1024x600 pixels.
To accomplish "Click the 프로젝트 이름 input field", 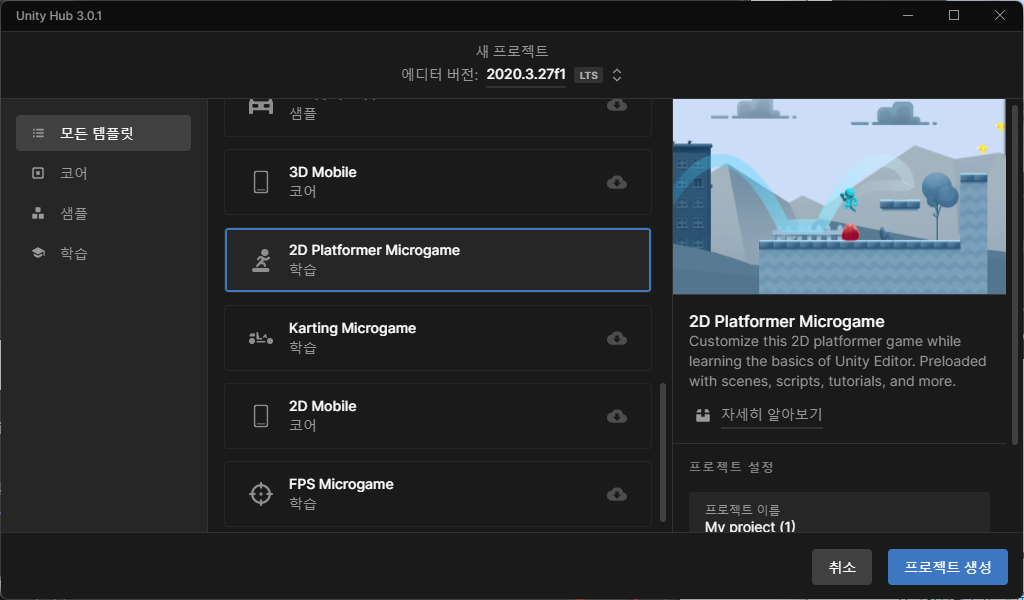I will (839, 513).
